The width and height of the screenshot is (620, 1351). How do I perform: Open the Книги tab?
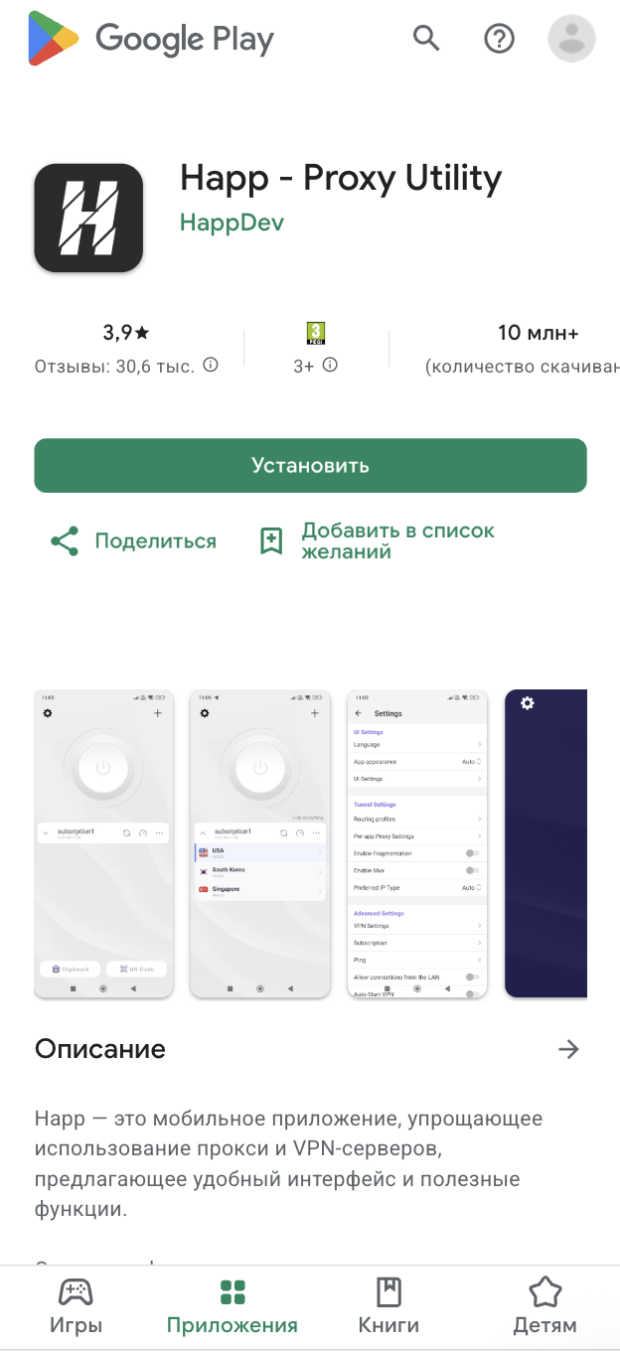388,1307
